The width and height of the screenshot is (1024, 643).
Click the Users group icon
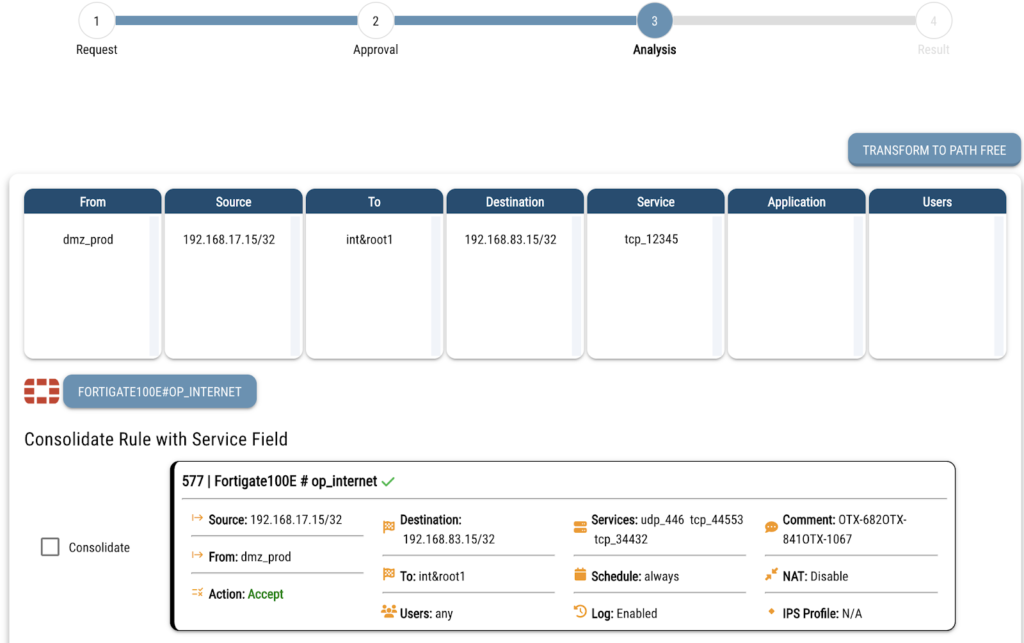pos(389,611)
